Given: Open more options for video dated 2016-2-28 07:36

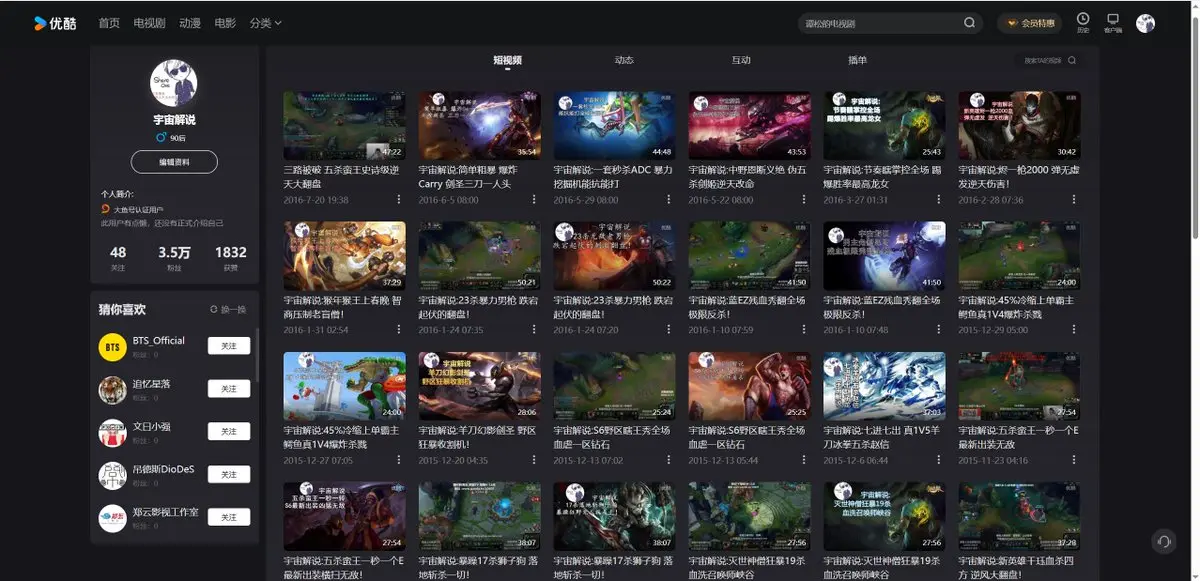Looking at the screenshot, I should (1073, 199).
